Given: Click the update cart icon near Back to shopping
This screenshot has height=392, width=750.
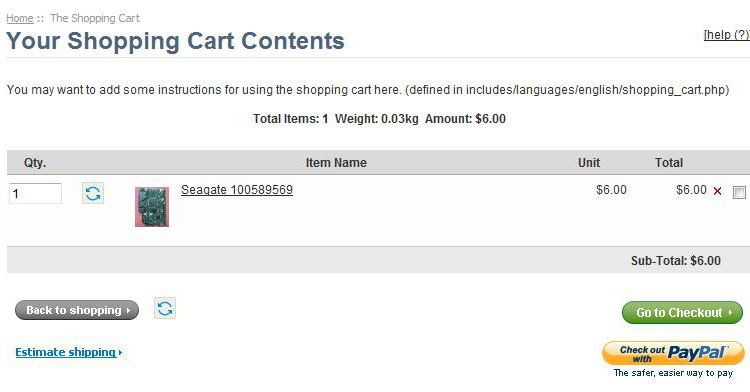Looking at the screenshot, I should pos(165,308).
